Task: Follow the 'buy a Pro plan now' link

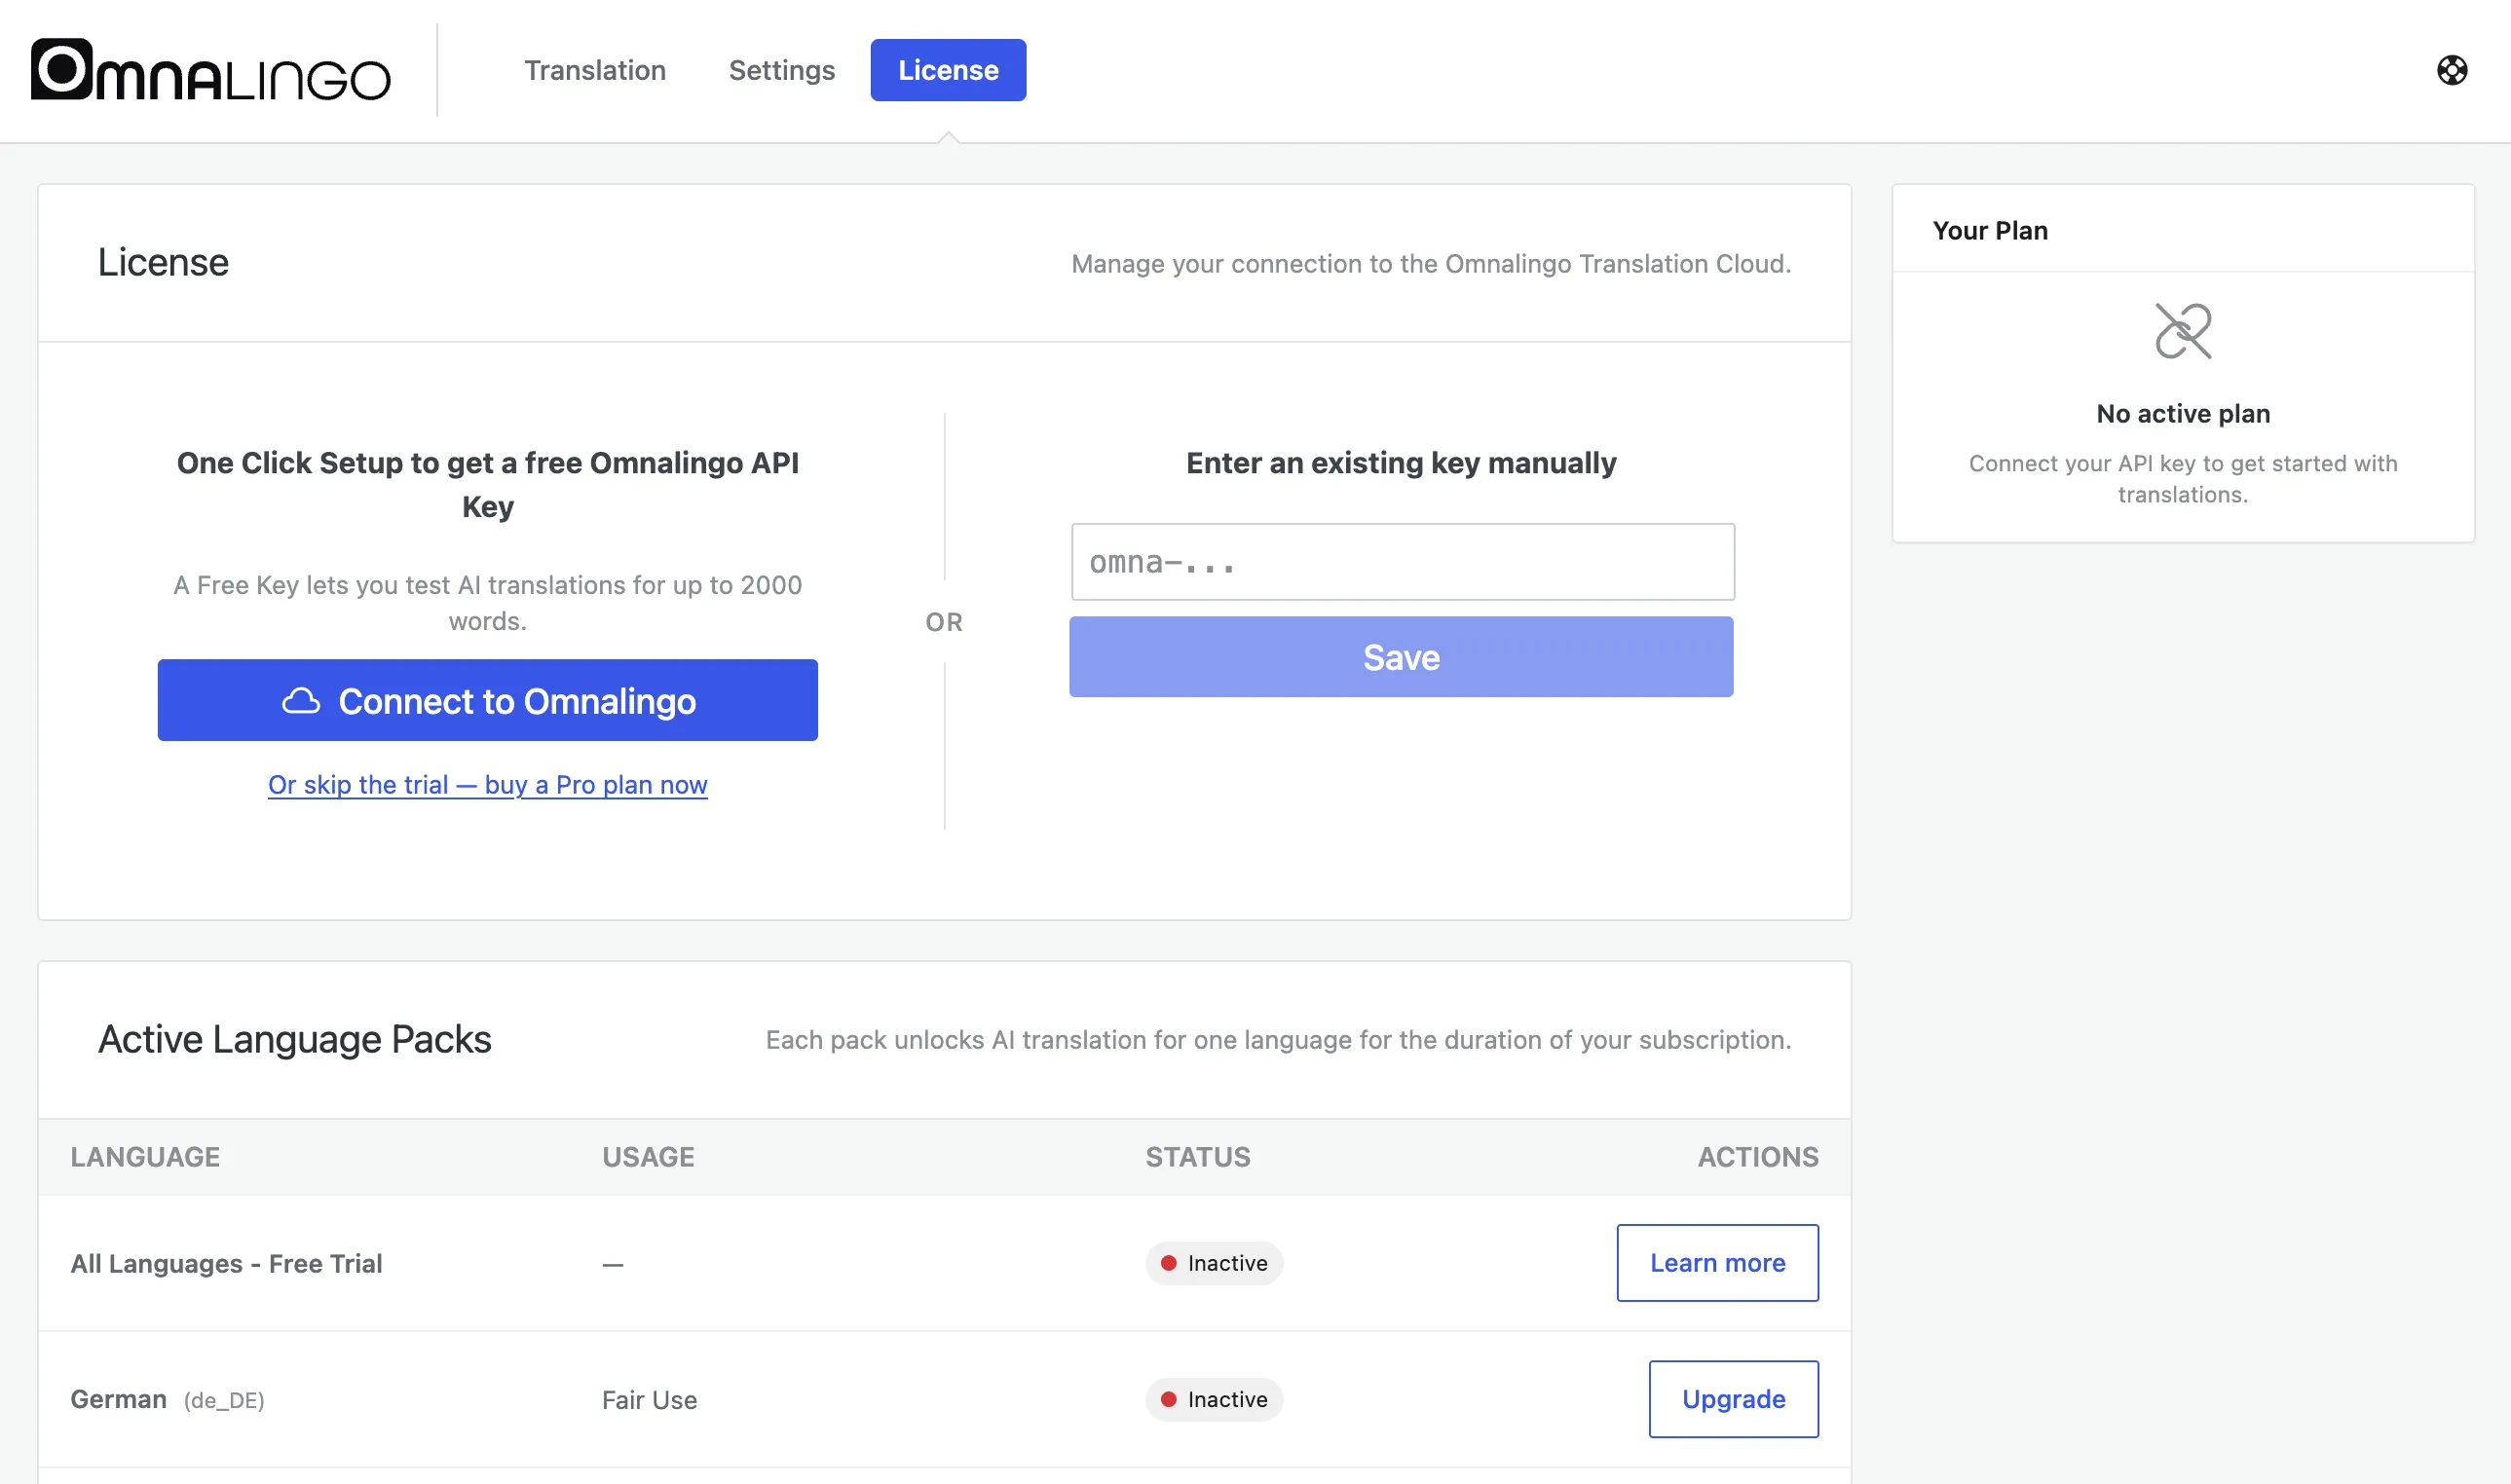Action: coord(487,784)
